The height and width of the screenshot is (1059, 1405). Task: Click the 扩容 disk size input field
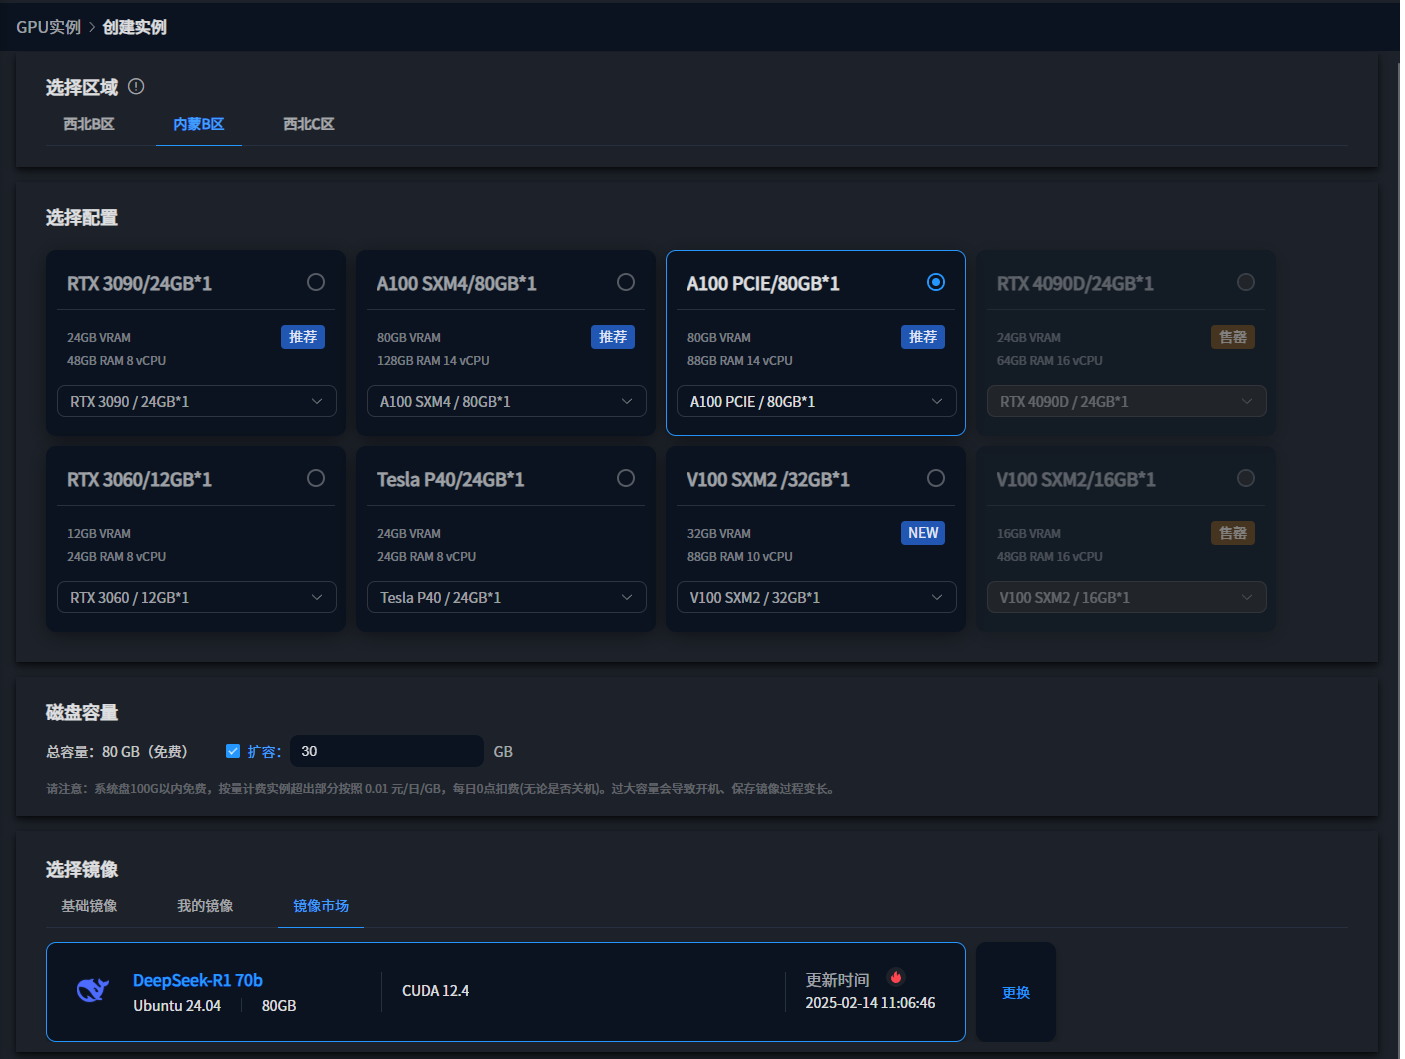coord(387,751)
